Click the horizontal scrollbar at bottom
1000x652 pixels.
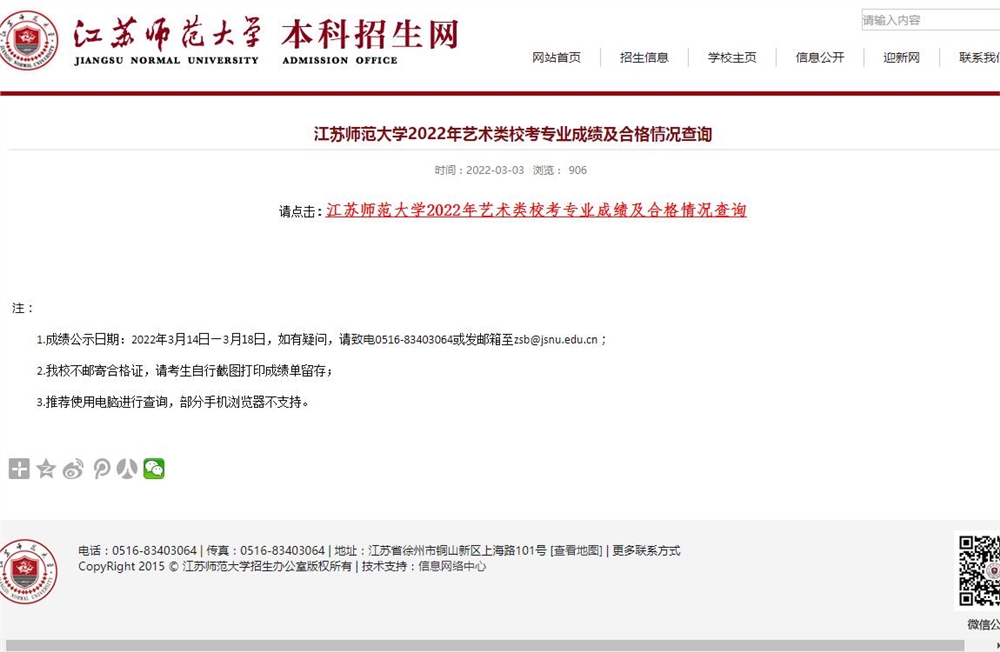[485, 646]
